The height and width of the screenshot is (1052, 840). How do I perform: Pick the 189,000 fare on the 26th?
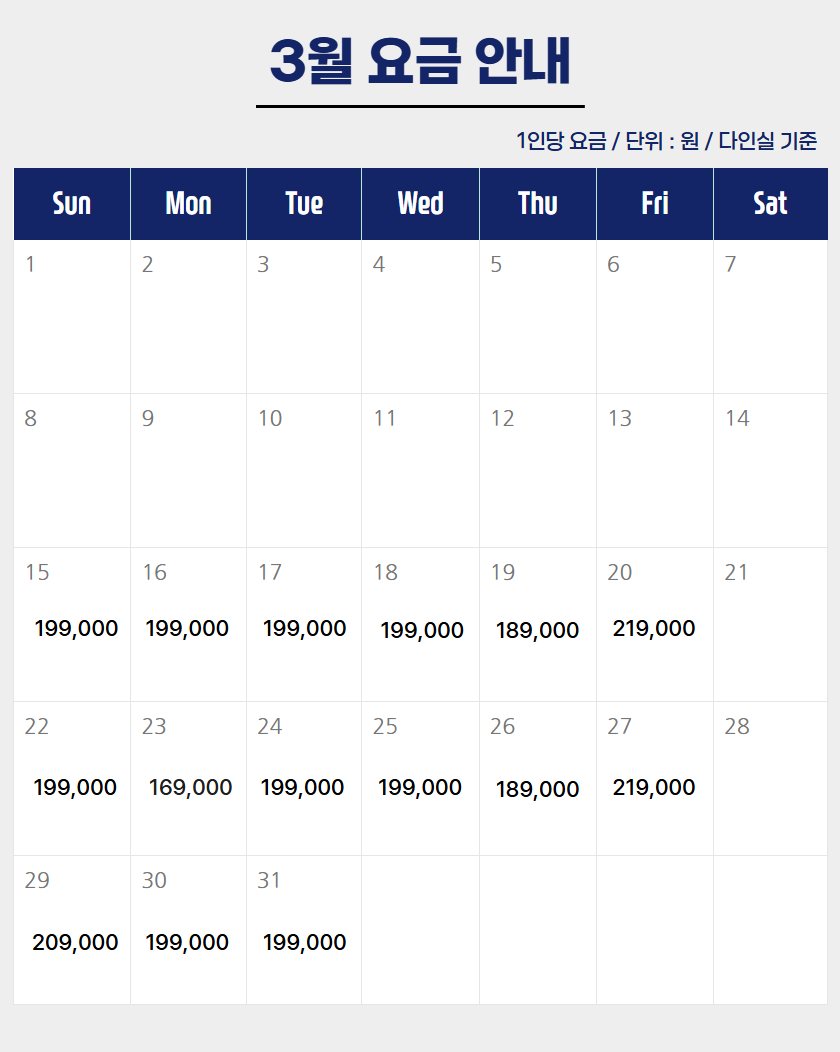pos(537,789)
